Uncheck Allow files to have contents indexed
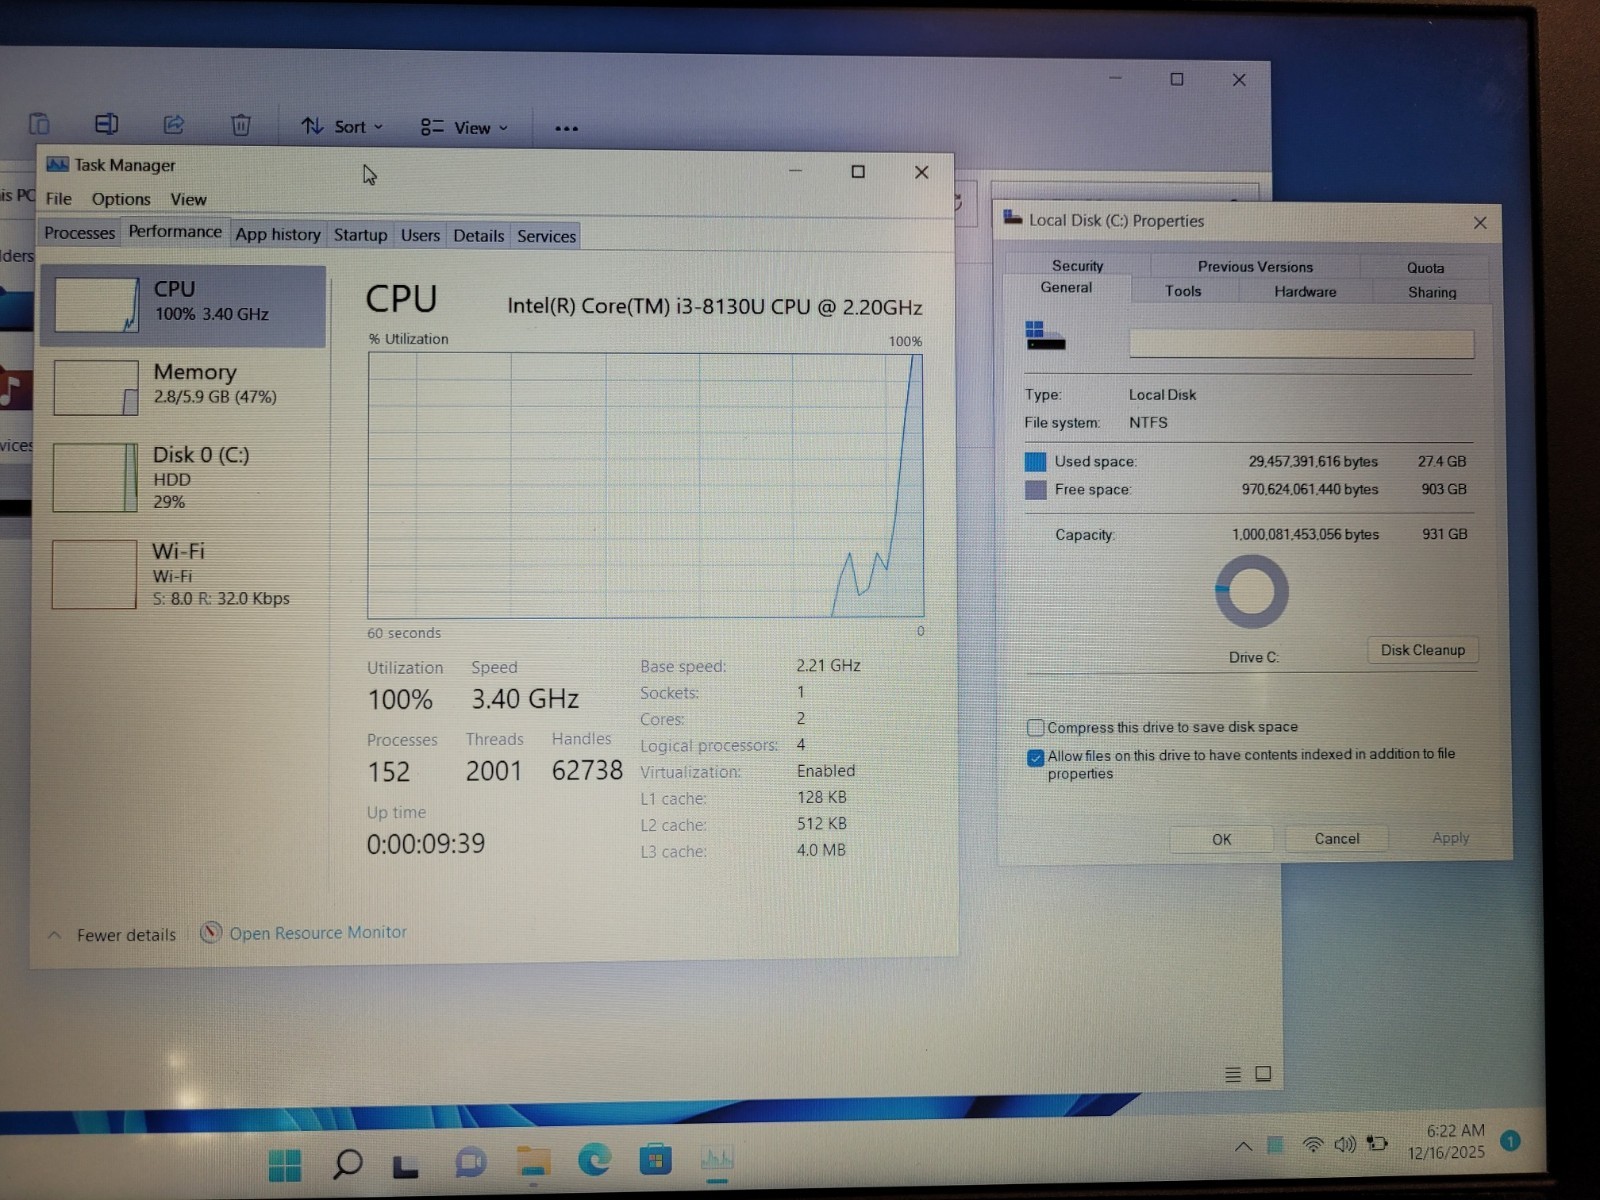The height and width of the screenshot is (1200, 1600). tap(1036, 757)
